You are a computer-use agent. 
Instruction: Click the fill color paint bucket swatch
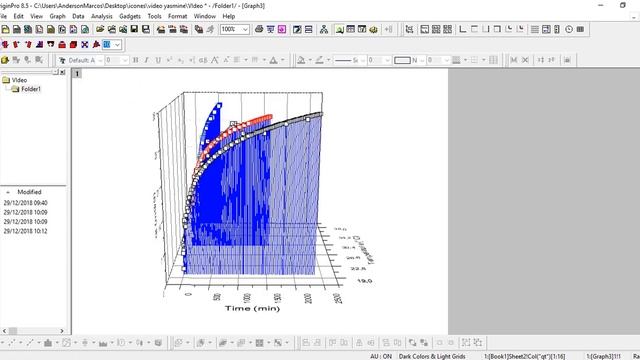tap(301, 60)
